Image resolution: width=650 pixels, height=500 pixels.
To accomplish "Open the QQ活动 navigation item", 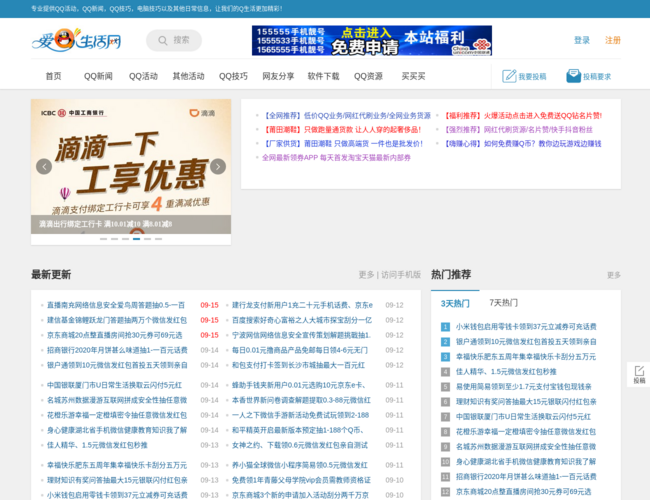I will (x=143, y=76).
